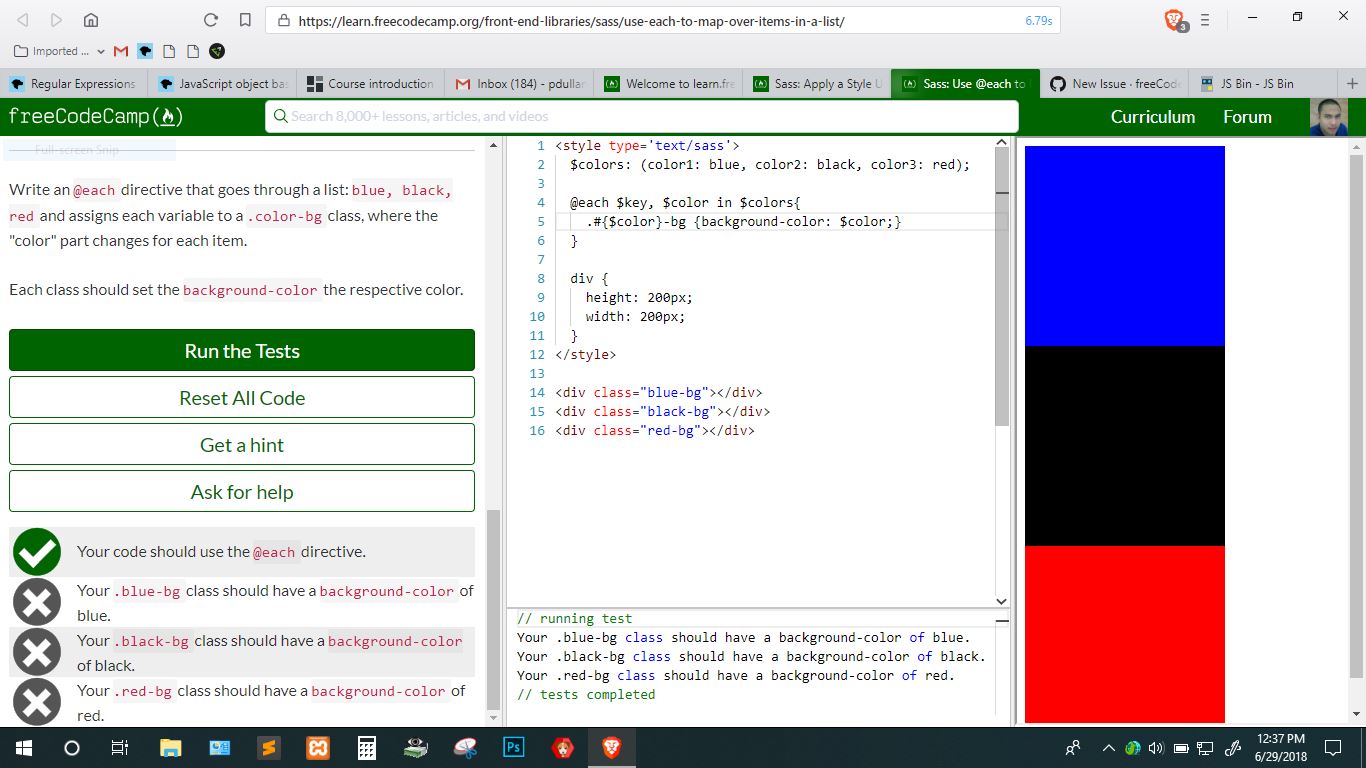Open the Snipping Tool taskbar icon

point(465,747)
